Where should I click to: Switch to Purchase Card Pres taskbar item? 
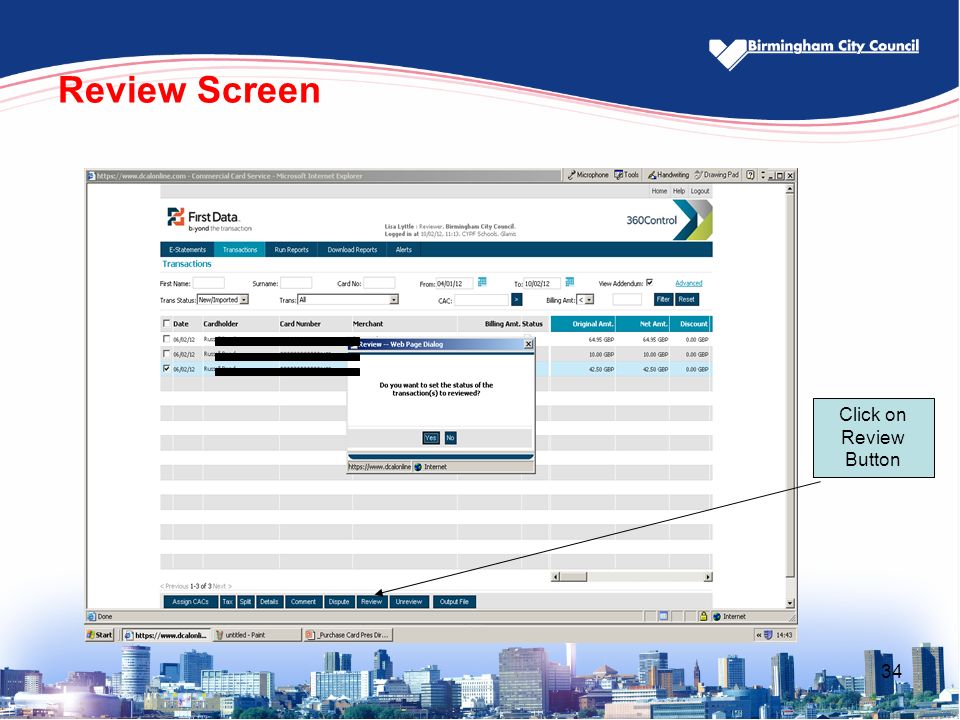(x=347, y=635)
